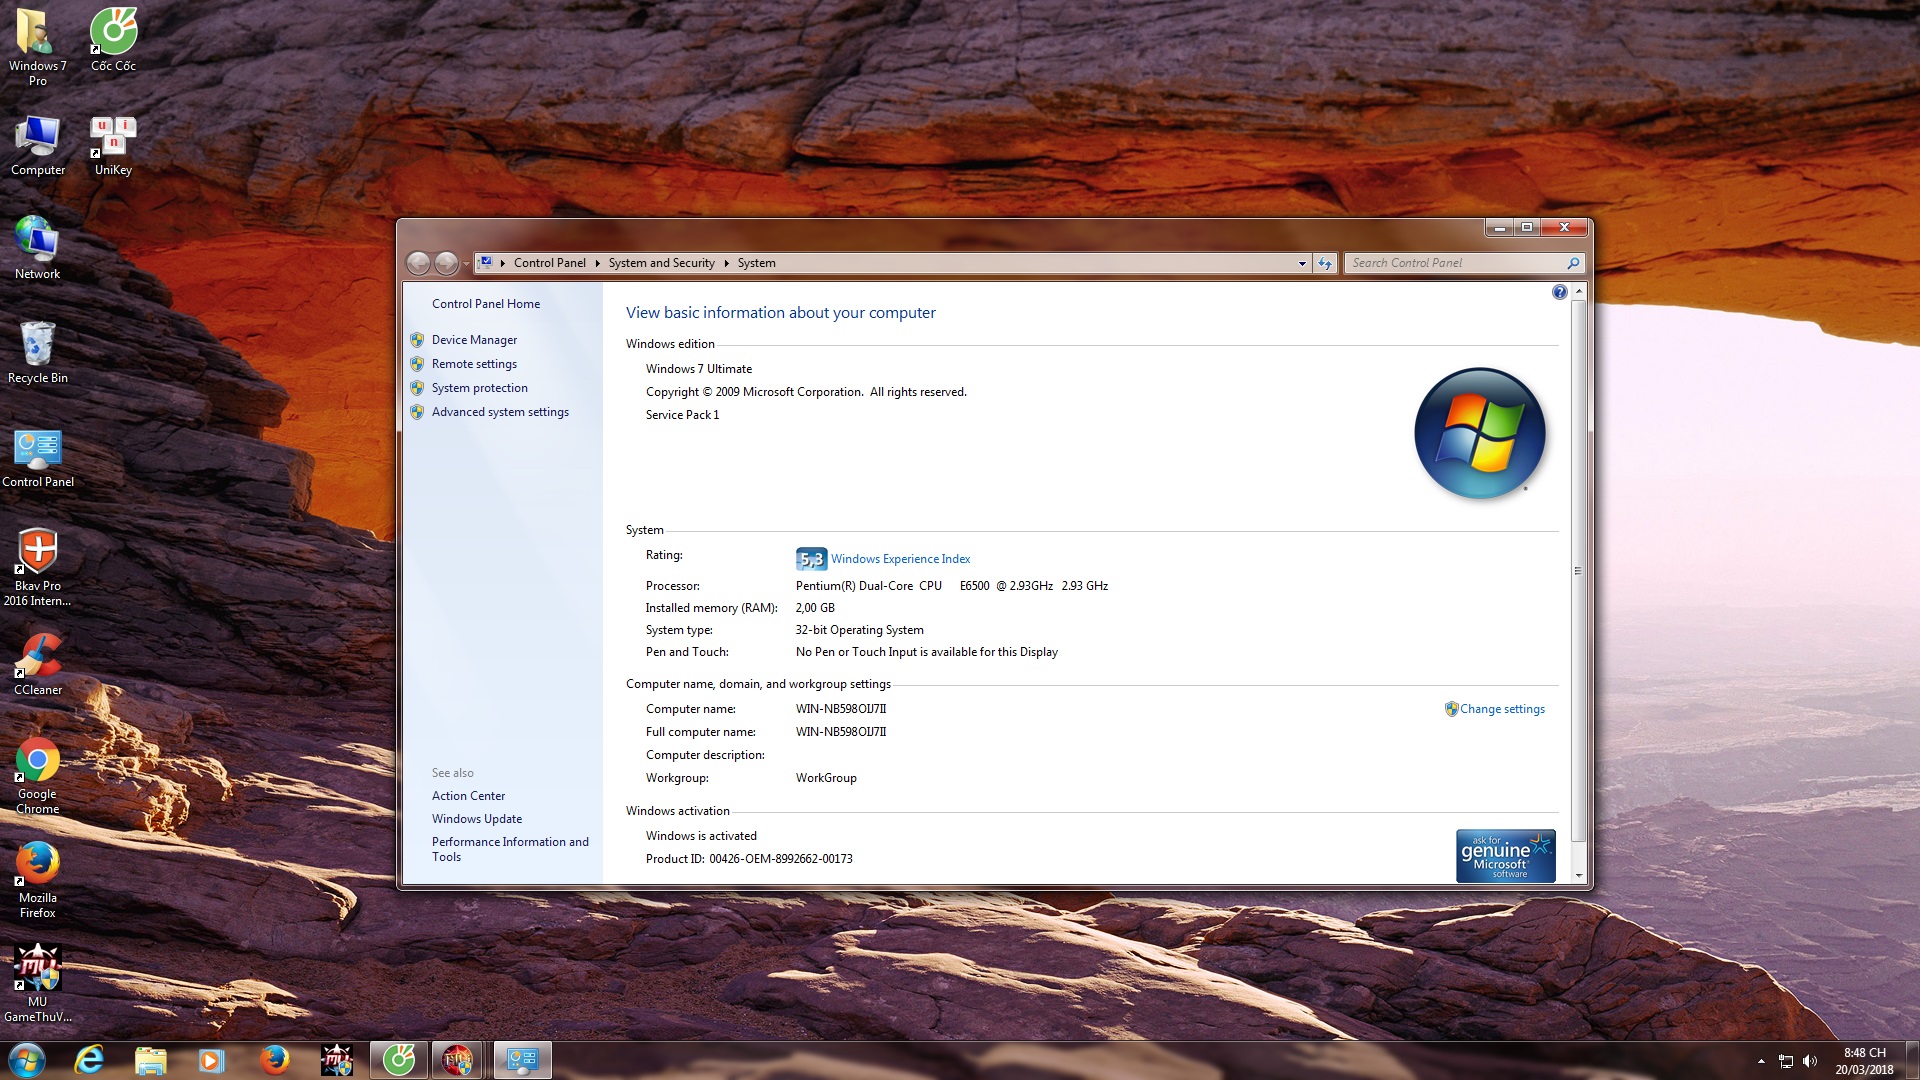Switch to the System control panel taskbar button
This screenshot has height=1080, width=1920.
tap(522, 1060)
